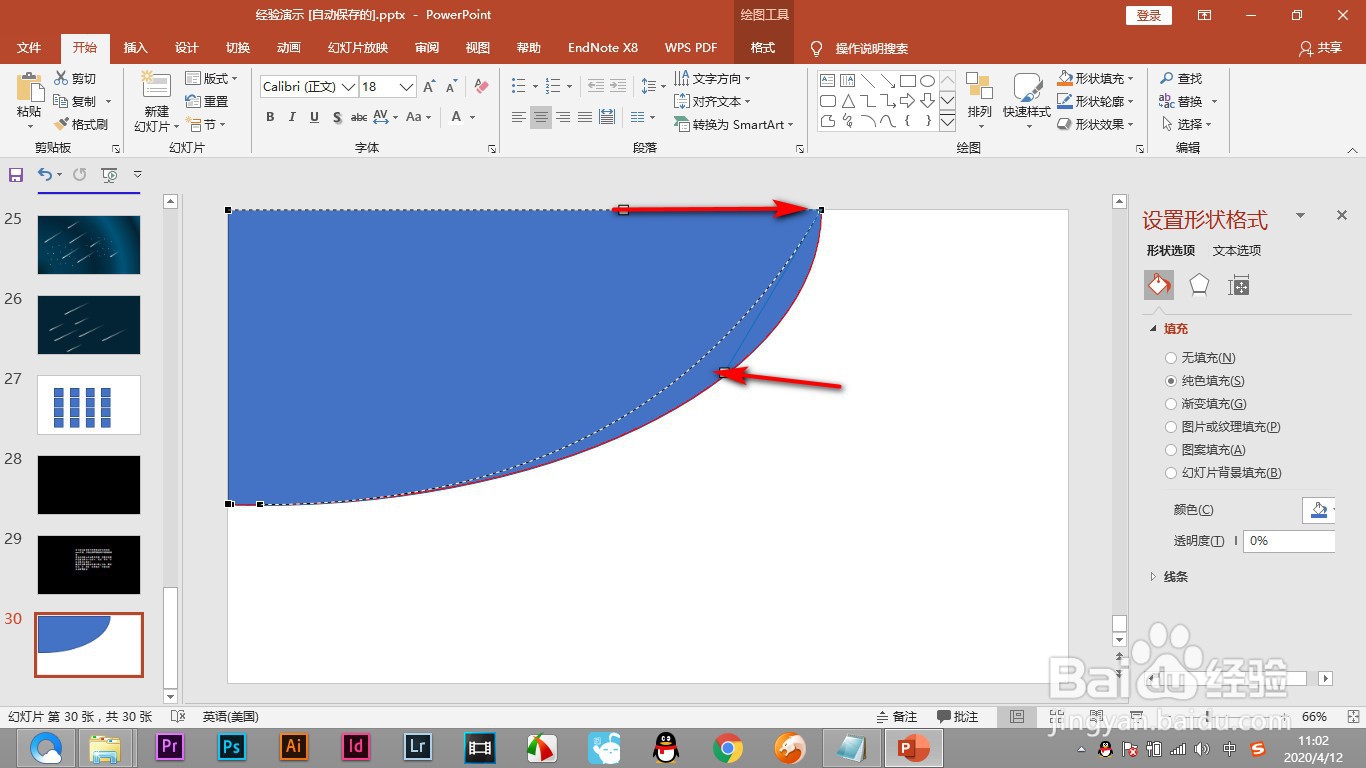The image size is (1366, 768).
Task: Open Fill & Line paint bucket tab
Action: [x=1159, y=286]
